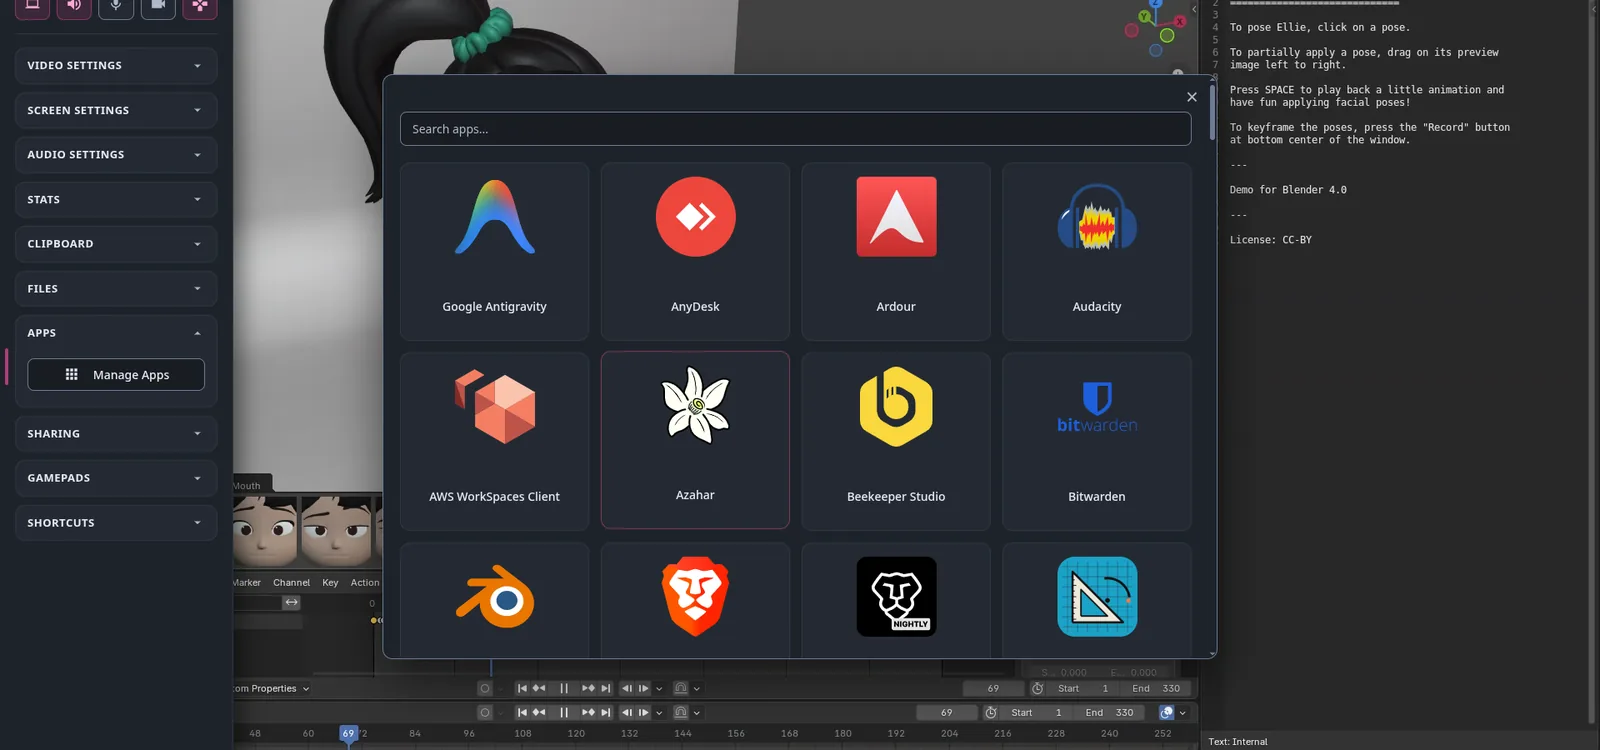This screenshot has height=750, width=1600.
Task: Click the frame 69 playhead marker
Action: [x=348, y=733]
